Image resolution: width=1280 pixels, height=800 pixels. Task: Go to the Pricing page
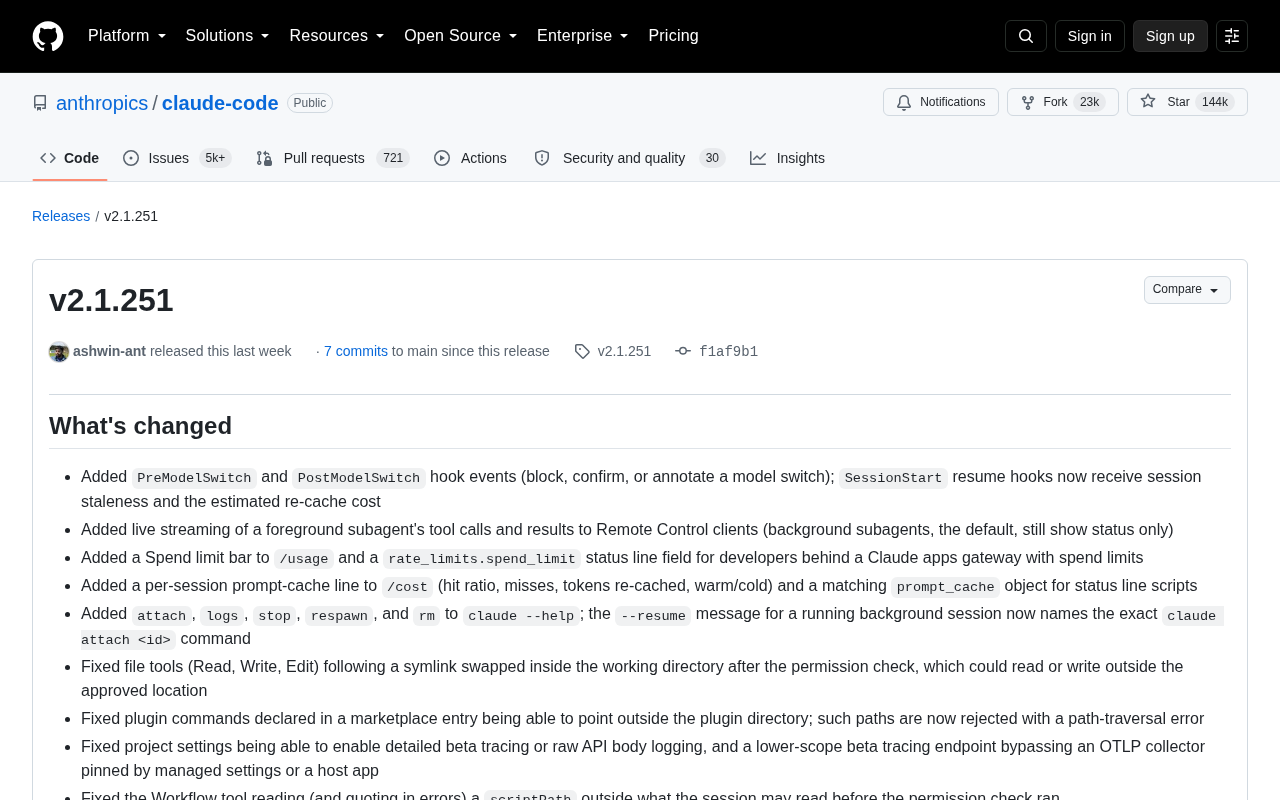(x=673, y=36)
